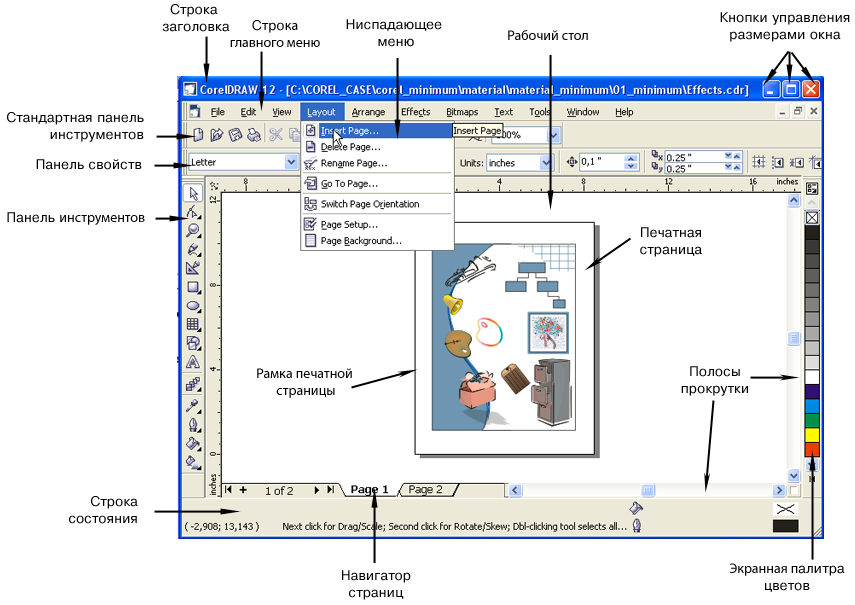Select the Graph Paper tool
855x605 pixels.
(x=193, y=324)
